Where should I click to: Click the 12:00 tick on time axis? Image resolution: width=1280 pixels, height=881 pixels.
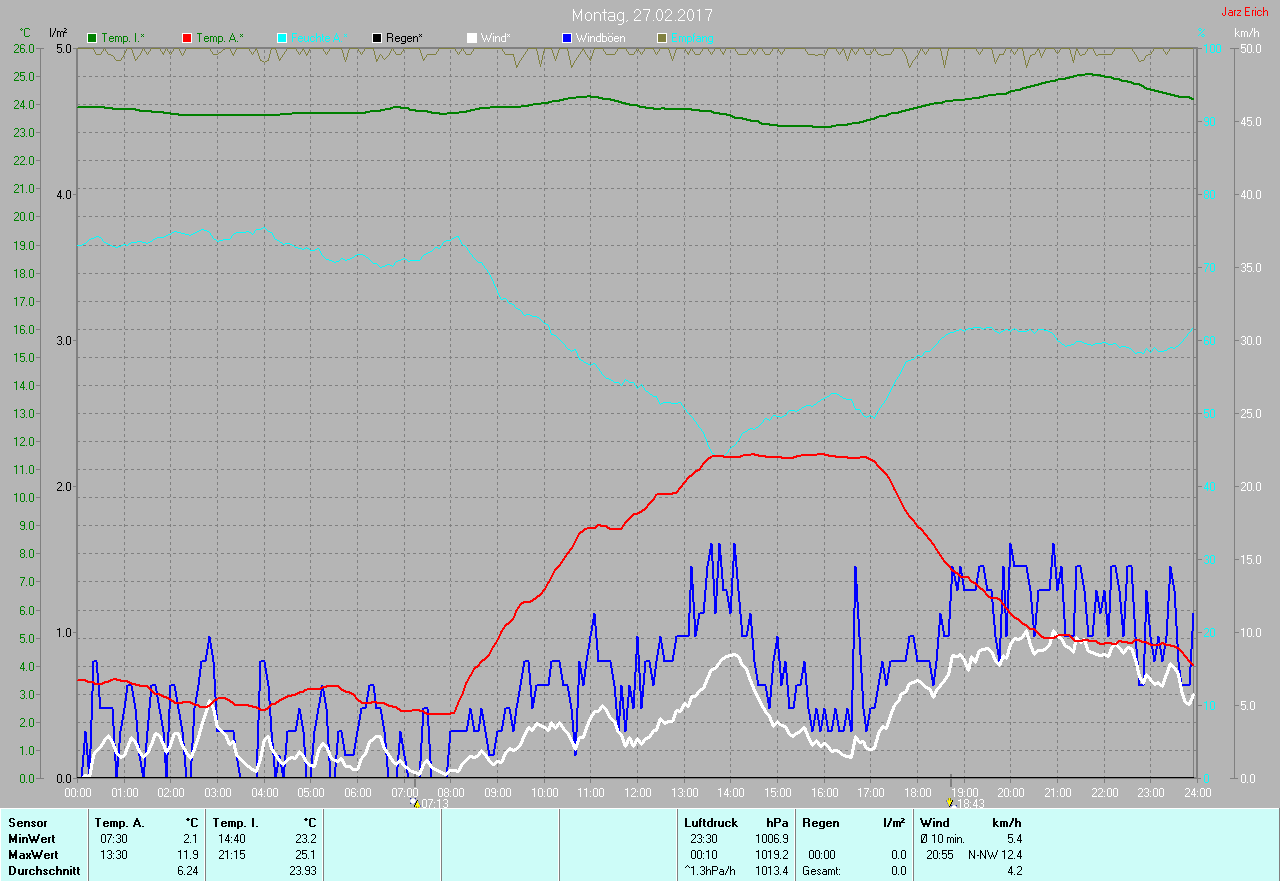637,793
